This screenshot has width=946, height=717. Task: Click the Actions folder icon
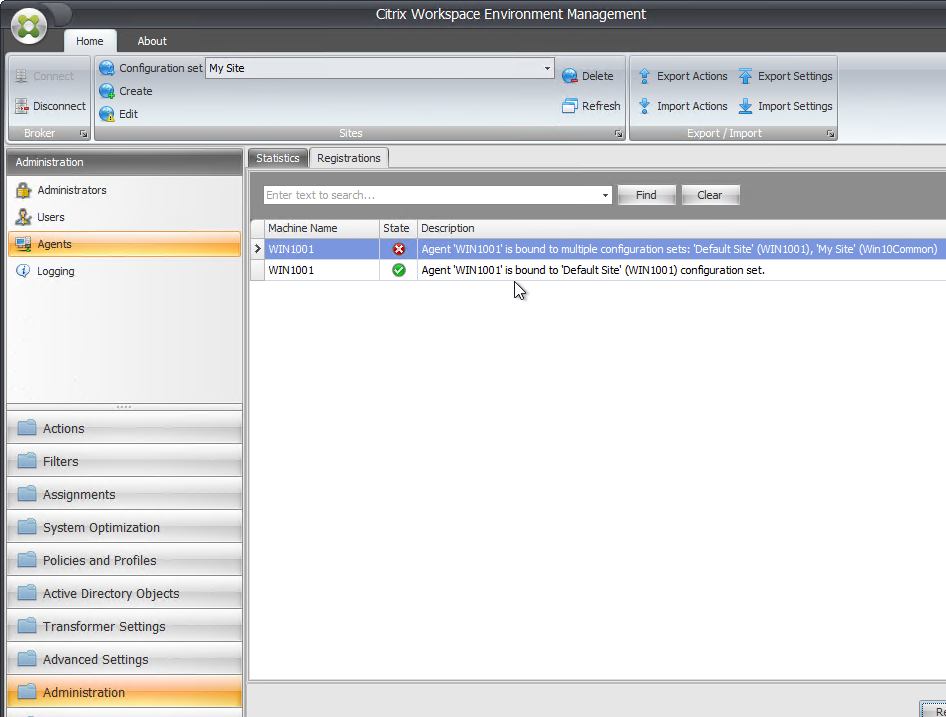click(27, 428)
